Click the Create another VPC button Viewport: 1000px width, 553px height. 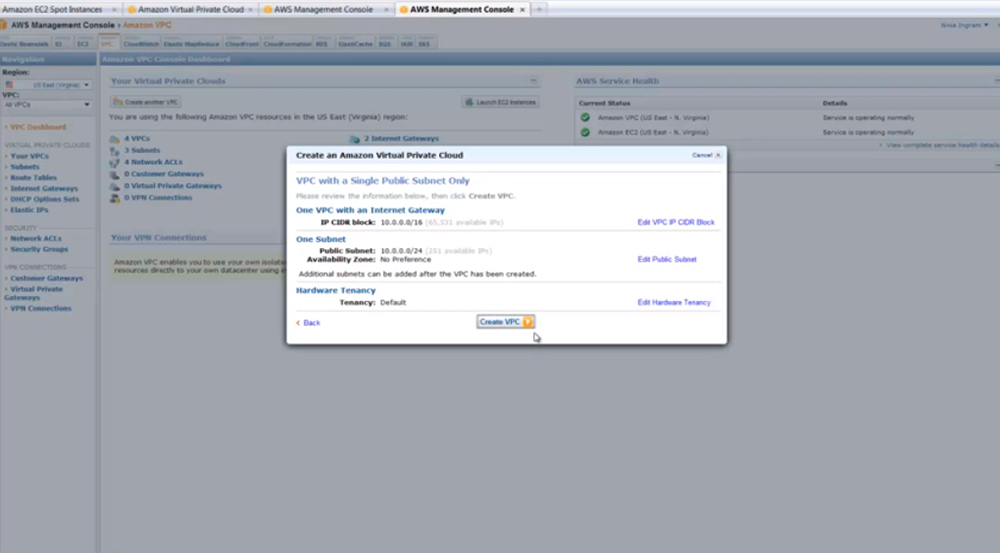tap(146, 102)
